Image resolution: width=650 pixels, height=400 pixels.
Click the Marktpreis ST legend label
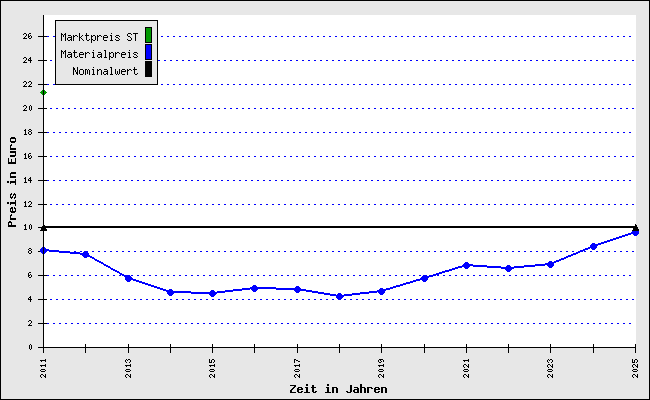pyautogui.click(x=99, y=37)
